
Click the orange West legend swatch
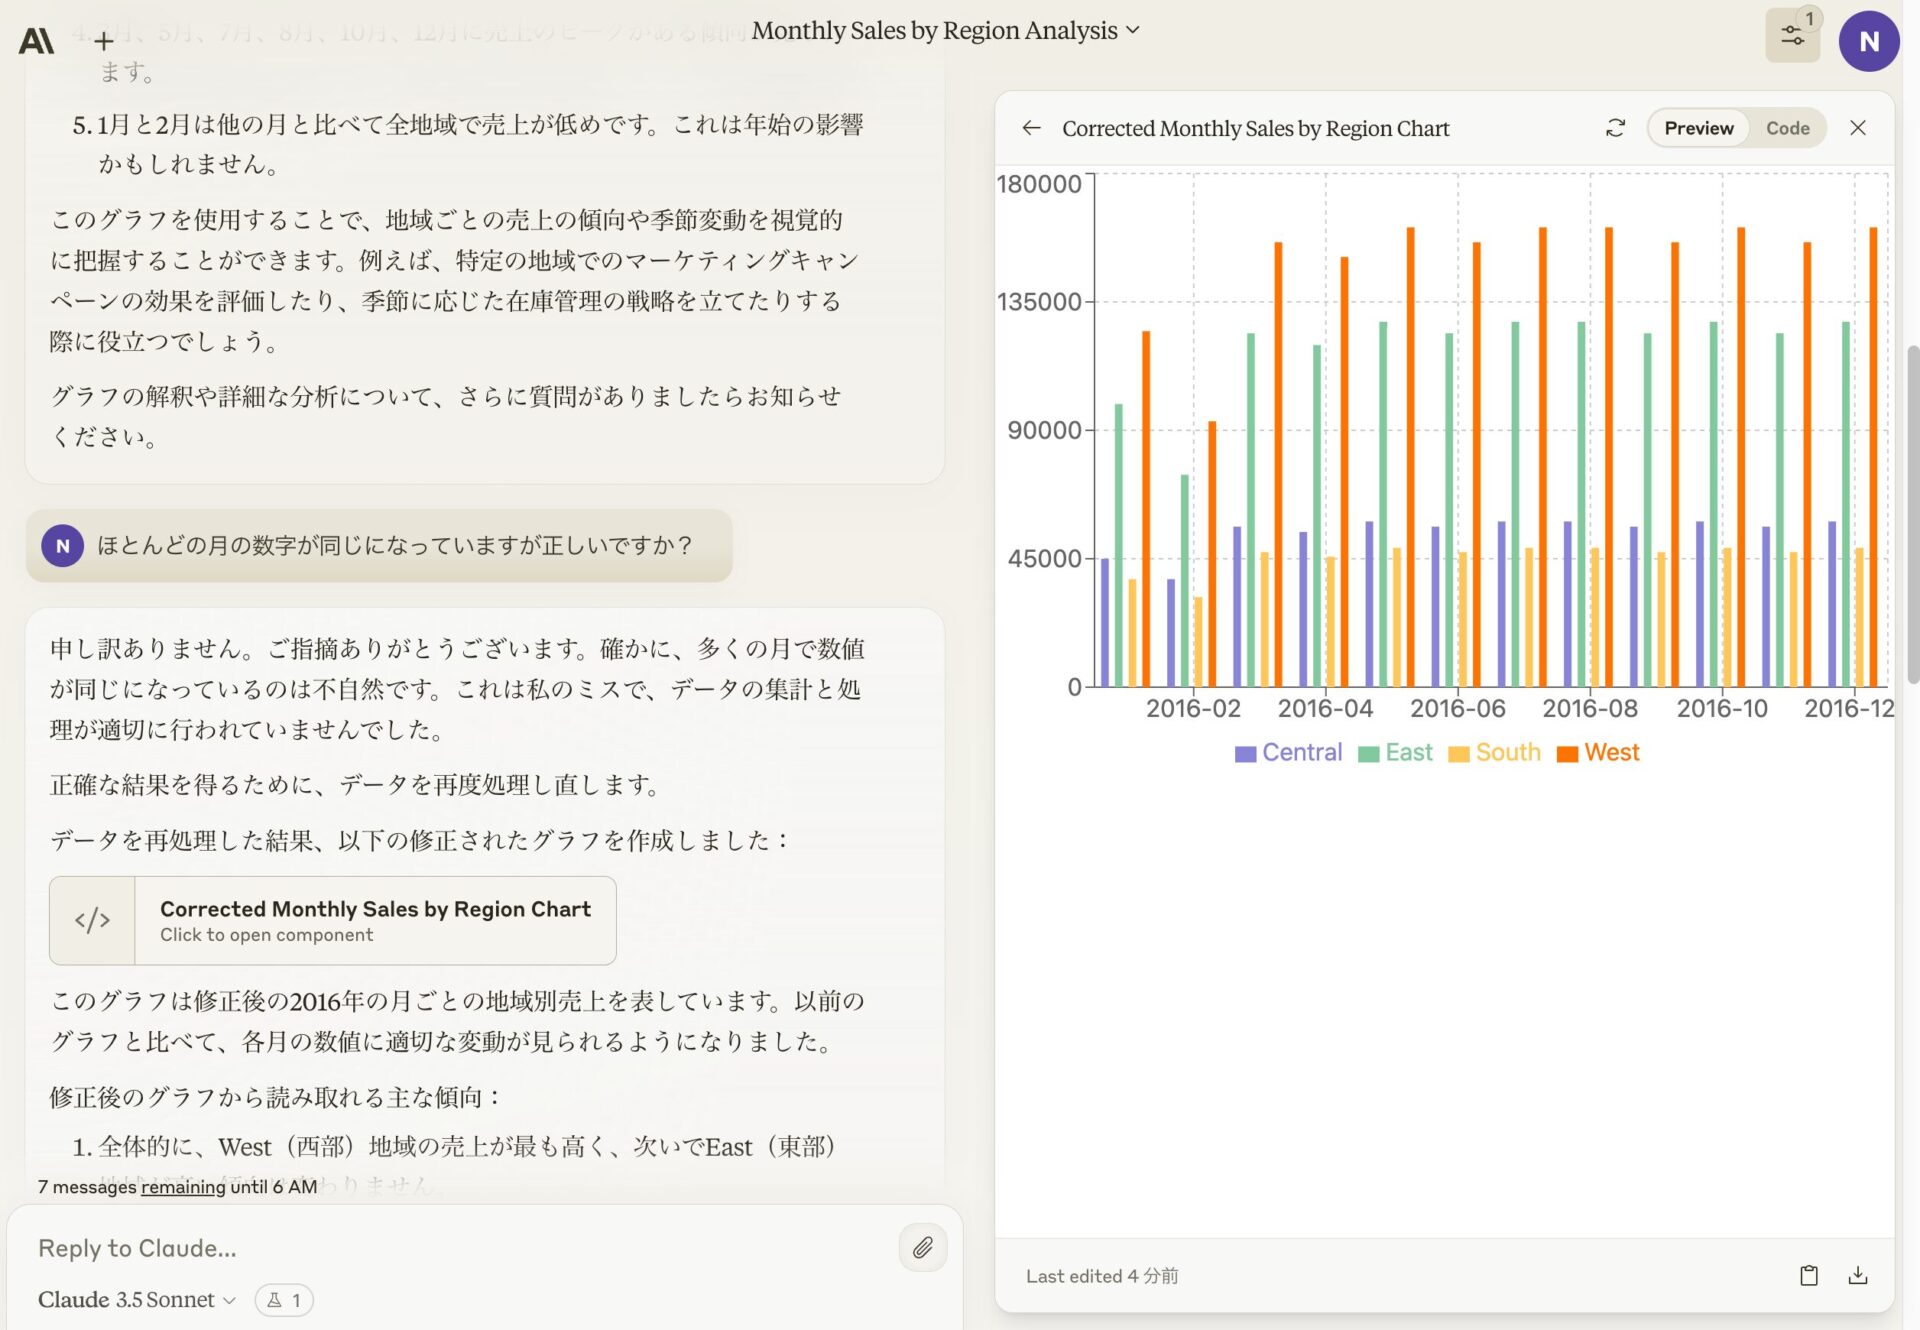point(1567,754)
